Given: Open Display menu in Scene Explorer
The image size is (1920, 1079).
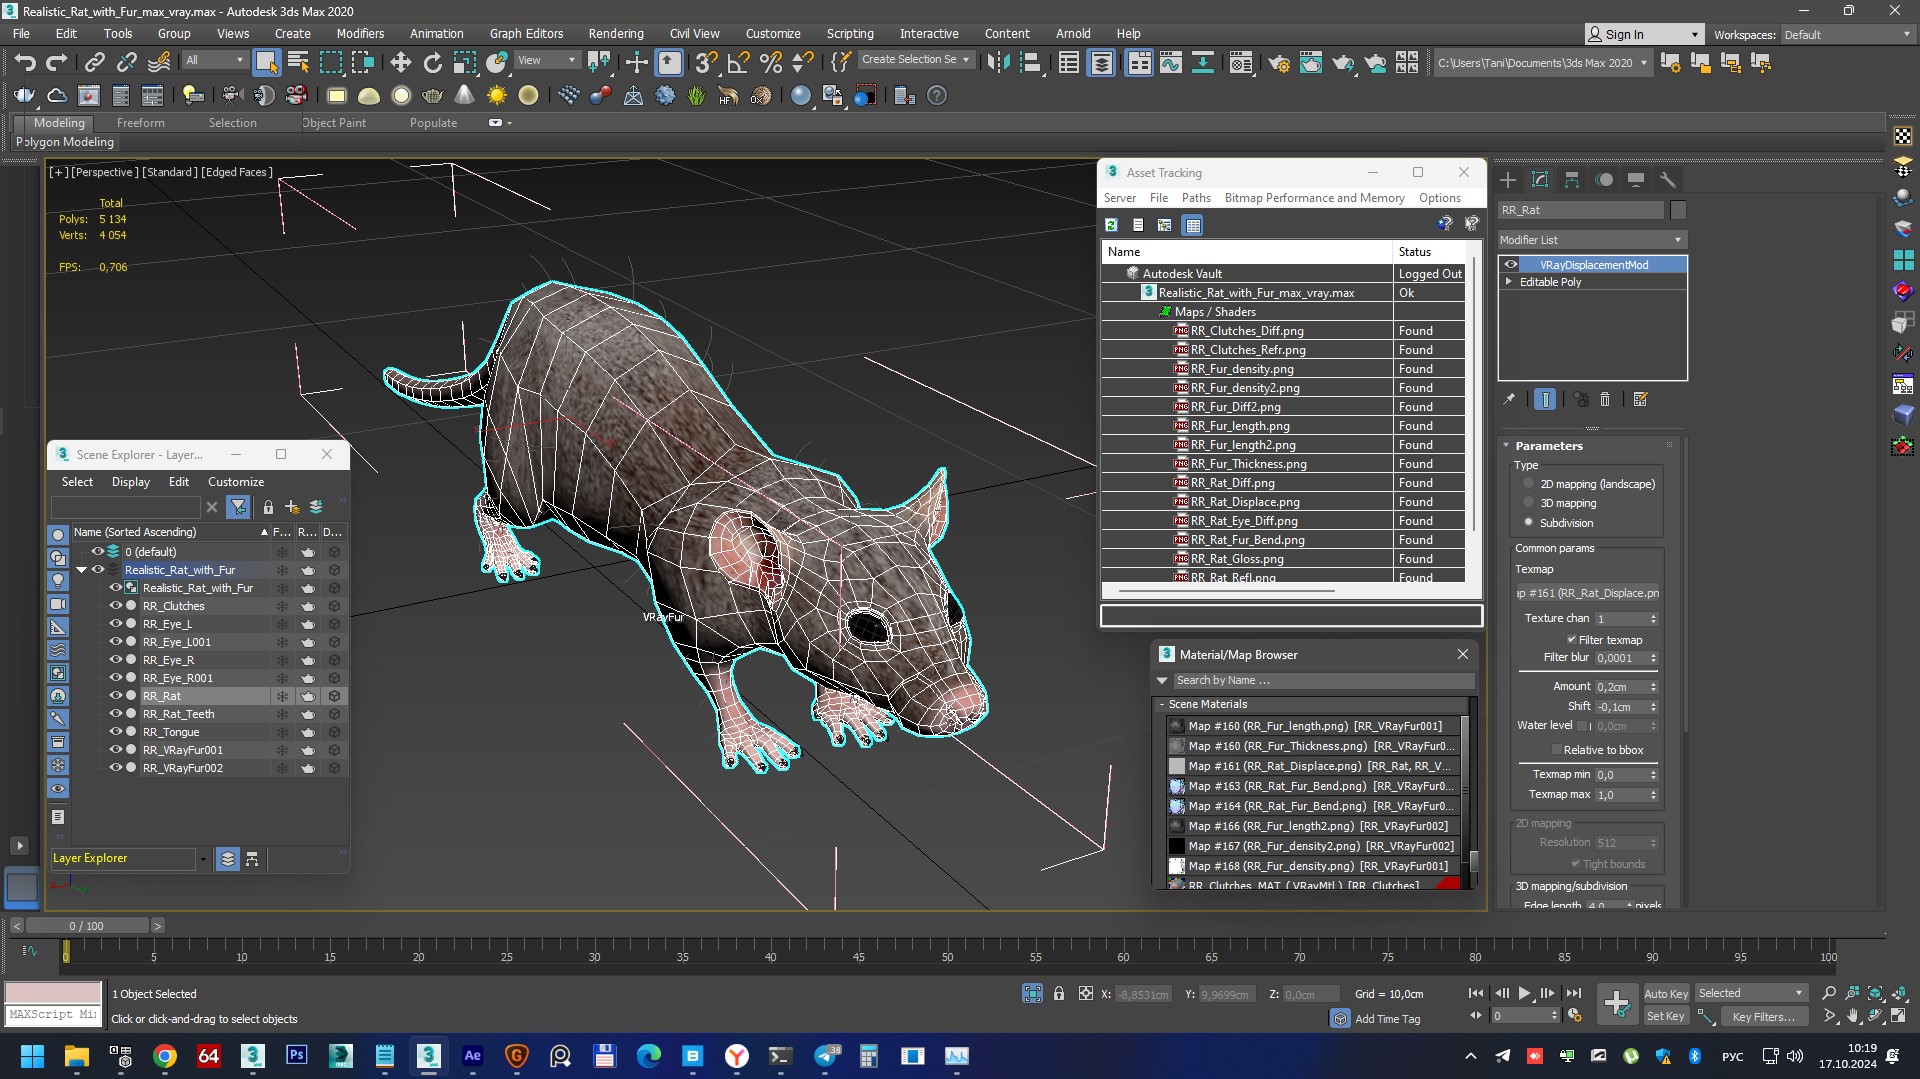Looking at the screenshot, I should [130, 482].
